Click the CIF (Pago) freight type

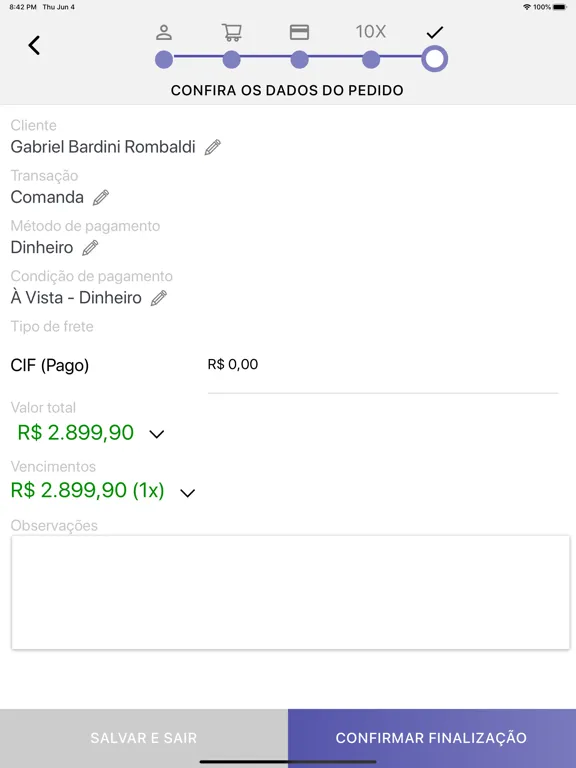click(50, 365)
